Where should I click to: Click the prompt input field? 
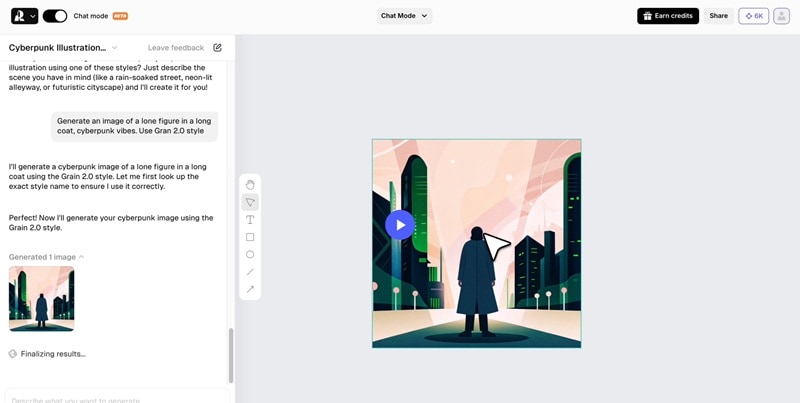pyautogui.click(x=117, y=398)
